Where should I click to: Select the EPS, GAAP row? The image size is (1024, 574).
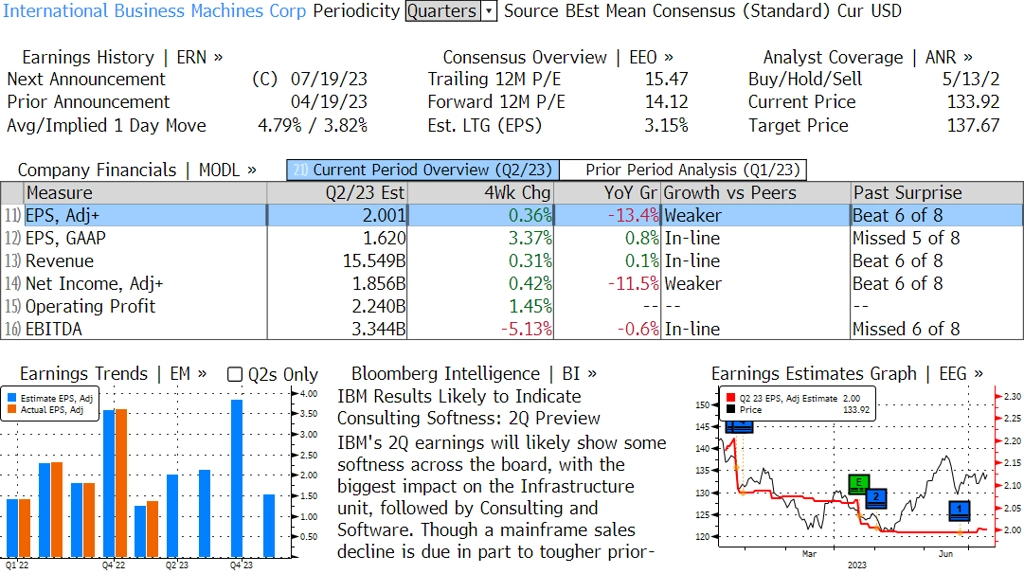[512, 238]
